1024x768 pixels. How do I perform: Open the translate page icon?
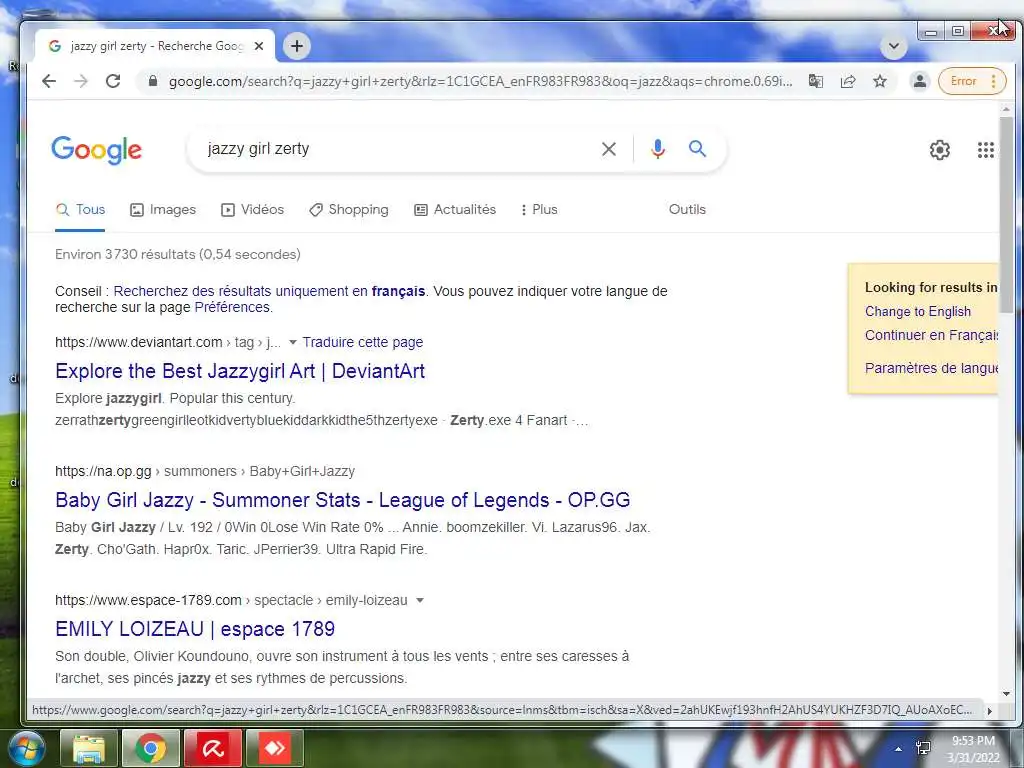(816, 81)
